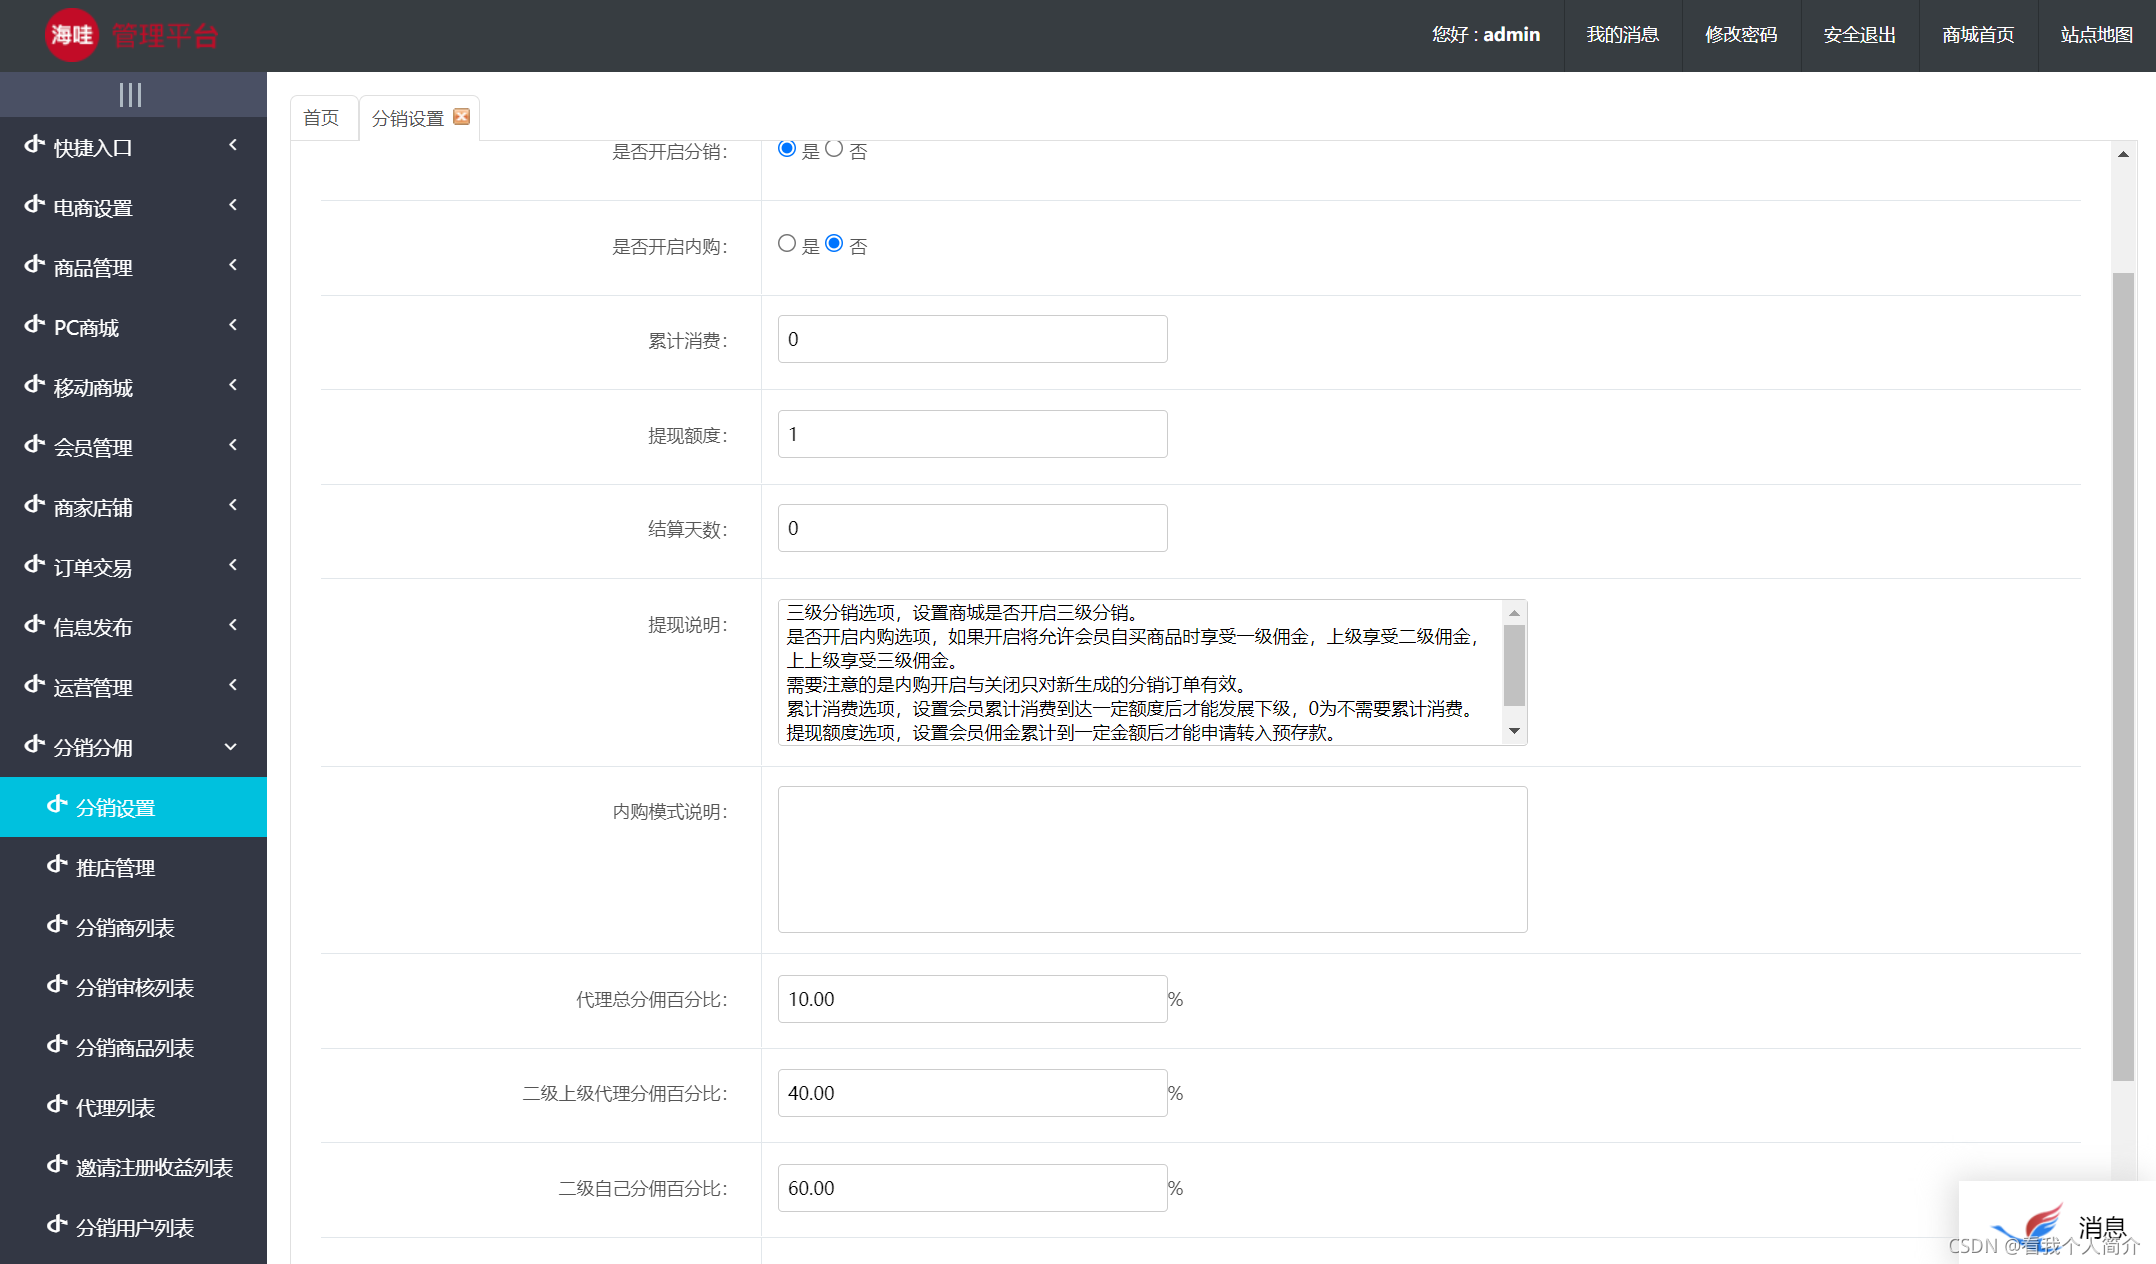Open 分销用户列表 from sidebar

pos(135,1227)
